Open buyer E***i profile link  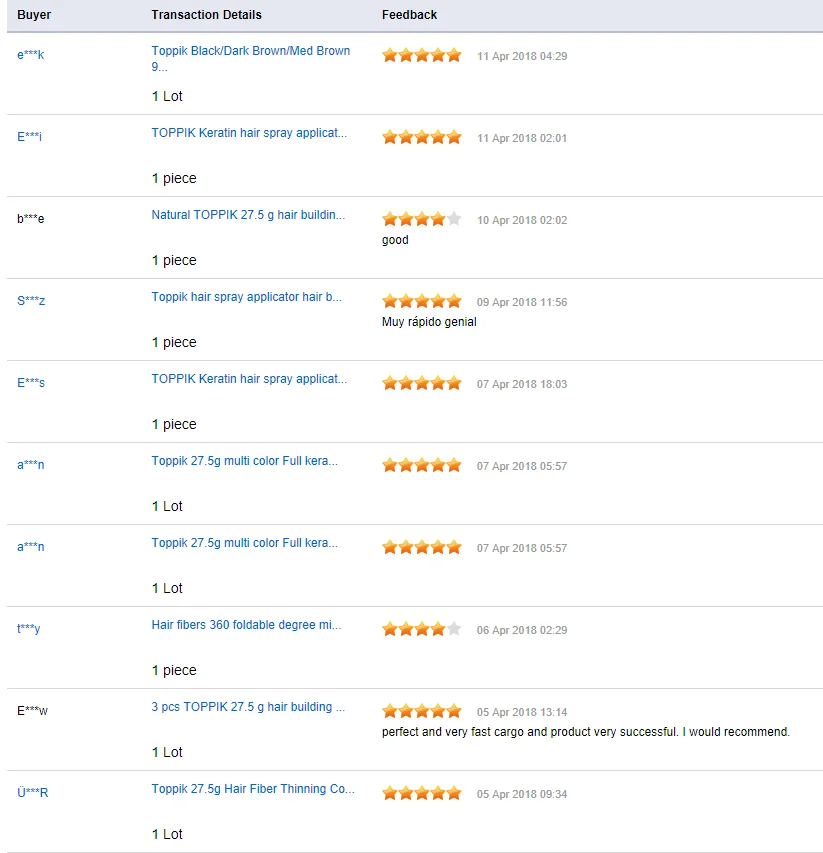[x=29, y=137]
